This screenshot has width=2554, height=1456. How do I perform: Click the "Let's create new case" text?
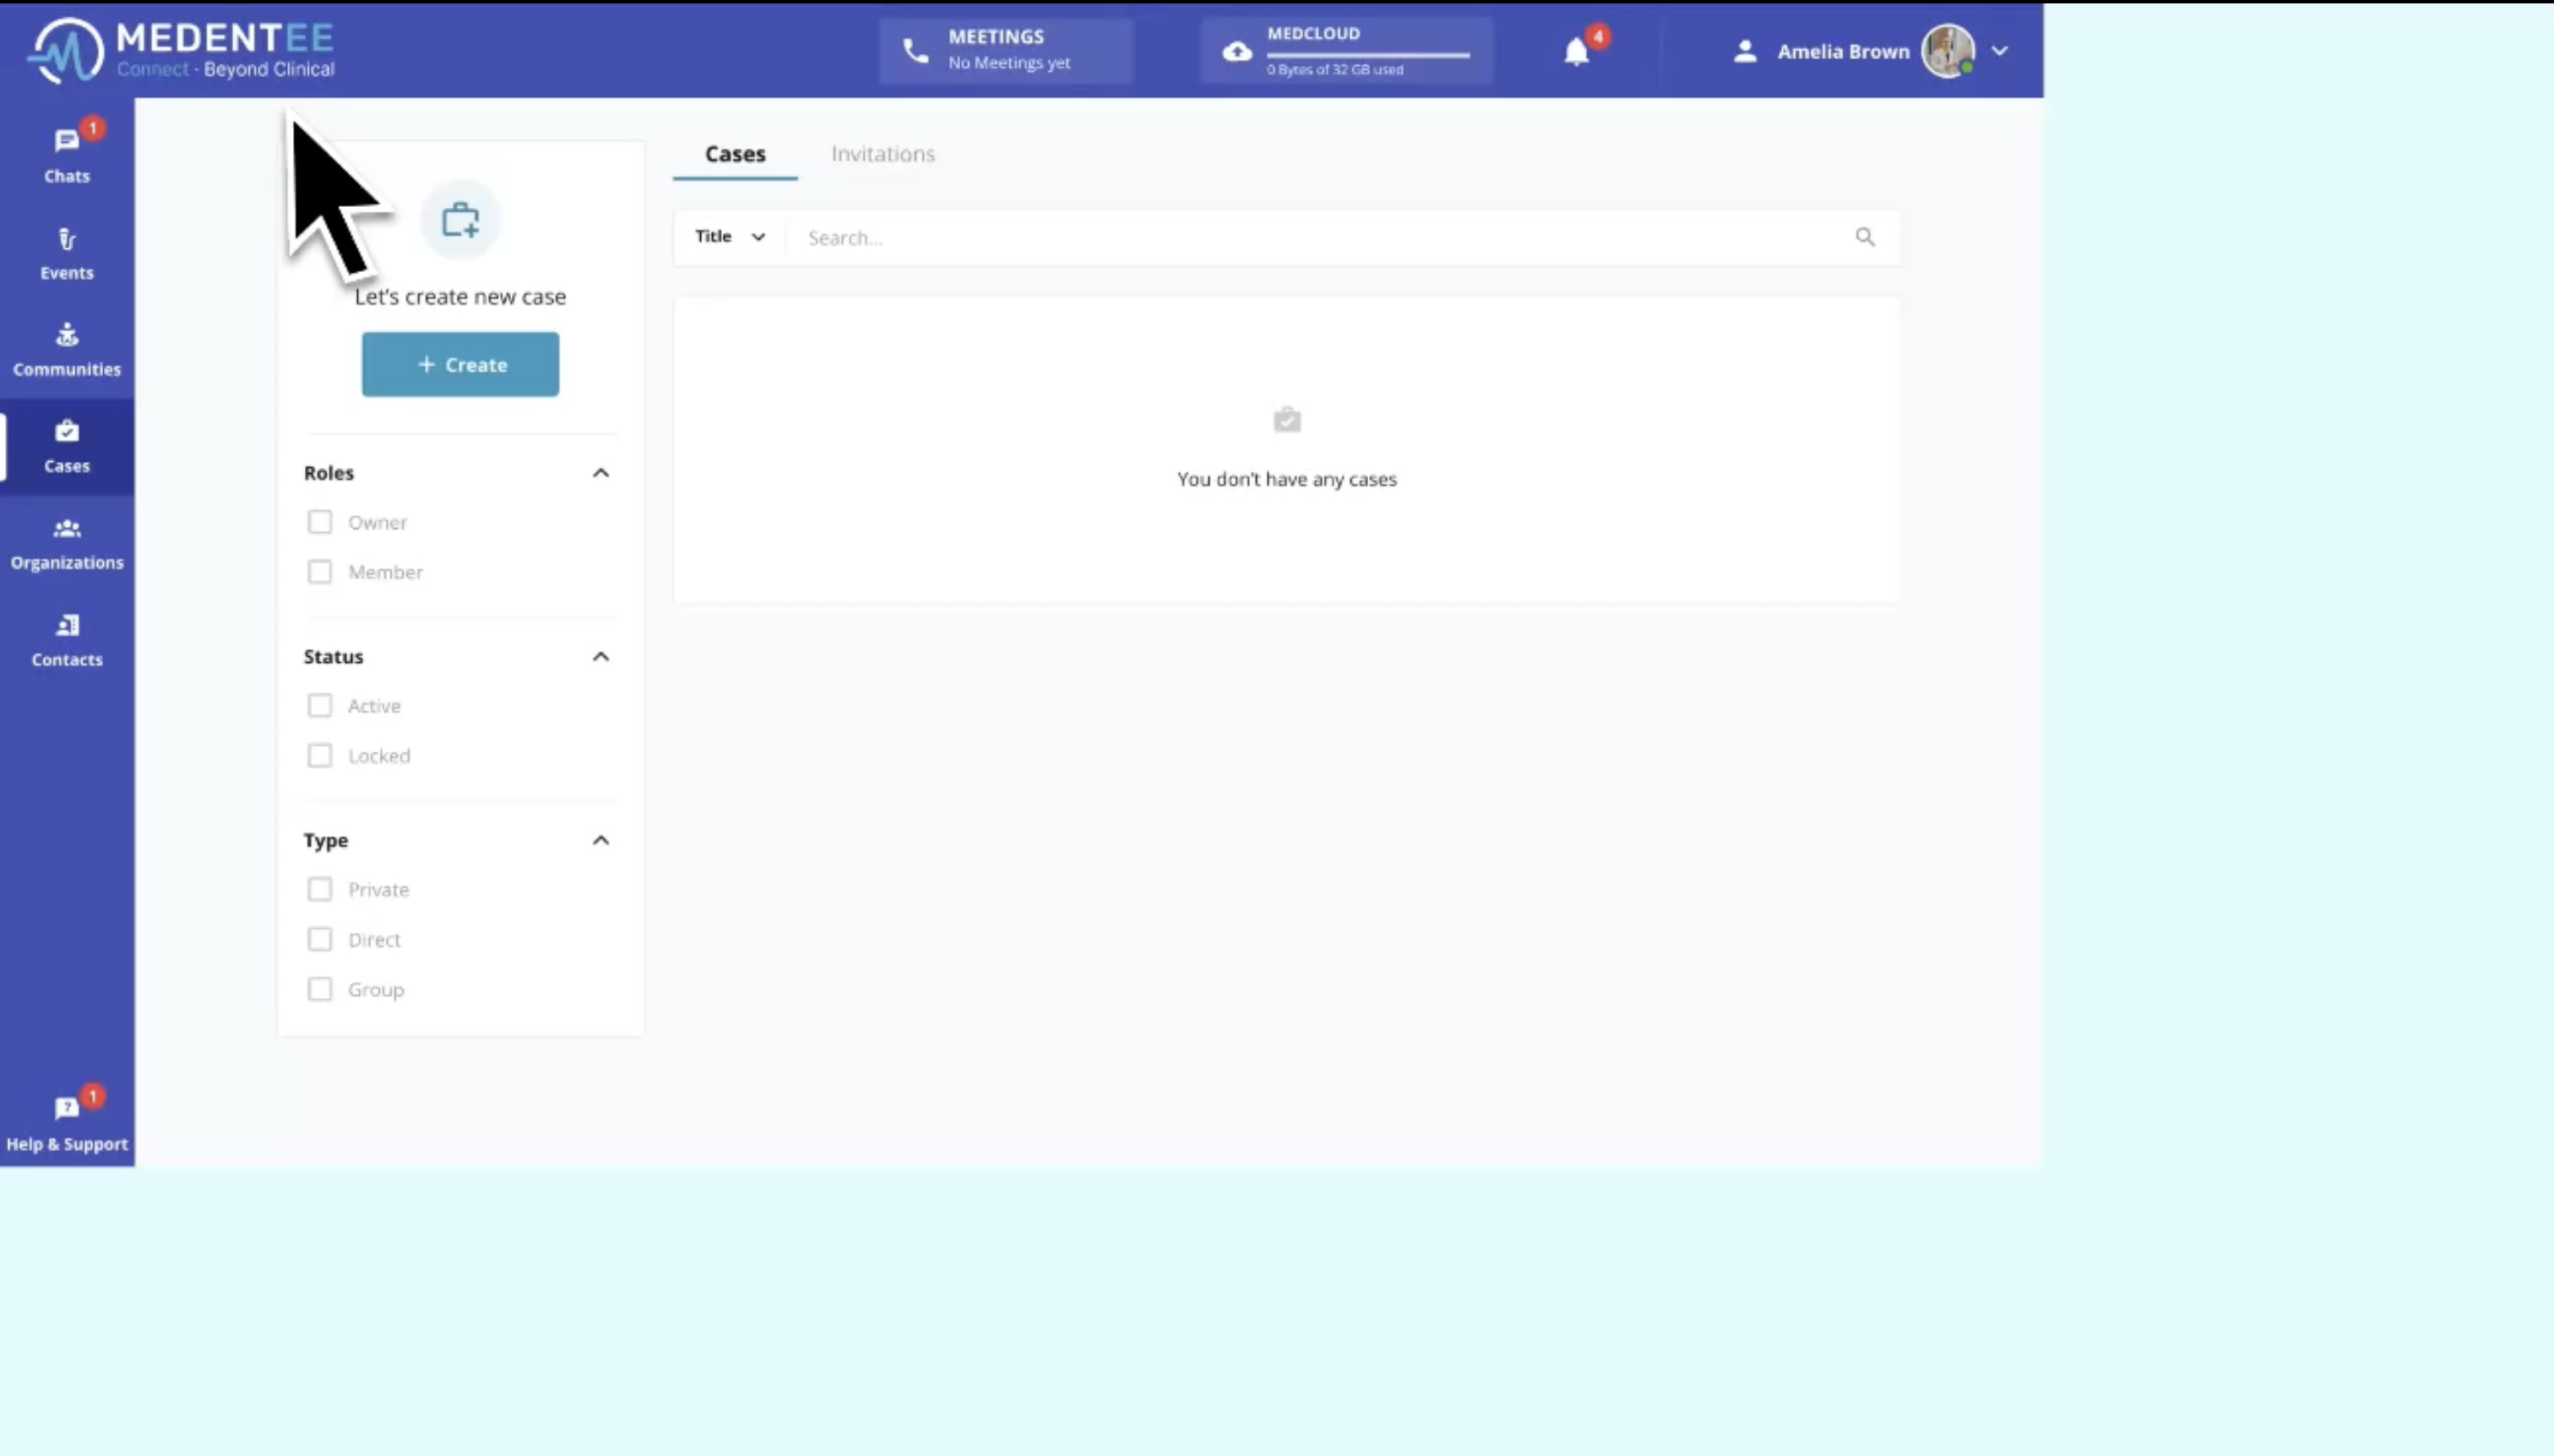pos(460,297)
